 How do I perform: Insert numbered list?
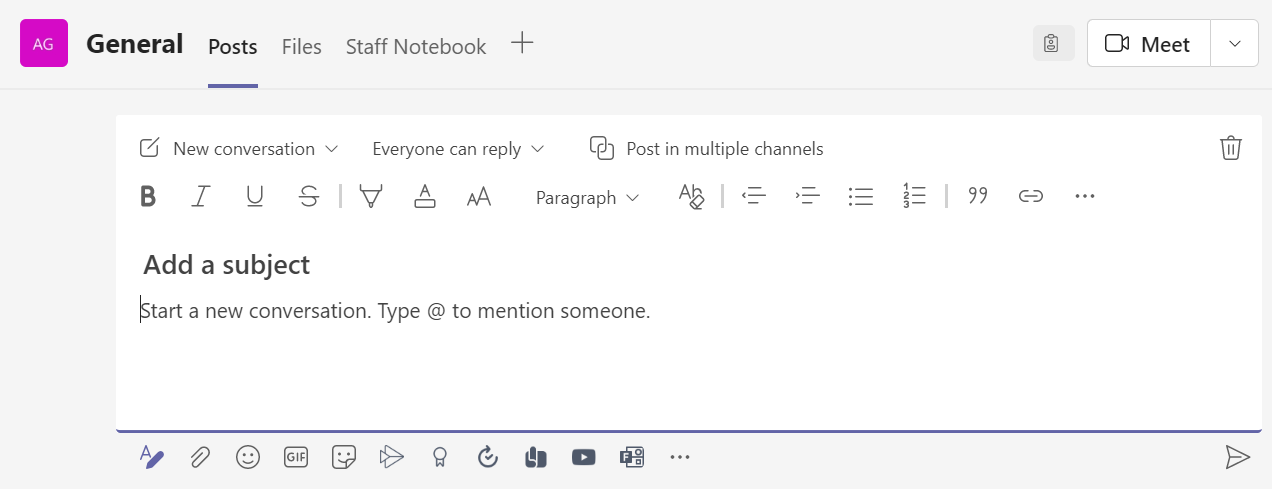coord(914,197)
